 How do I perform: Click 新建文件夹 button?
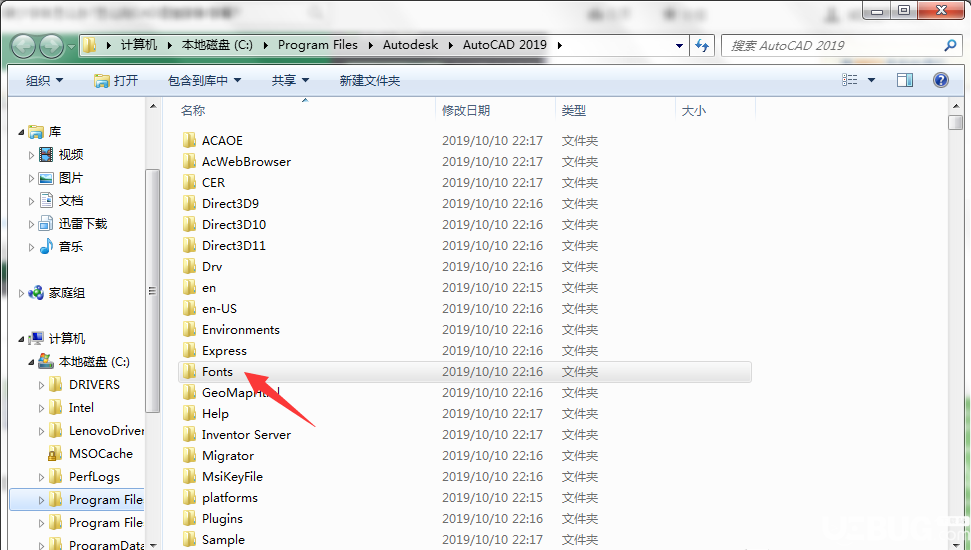point(370,81)
